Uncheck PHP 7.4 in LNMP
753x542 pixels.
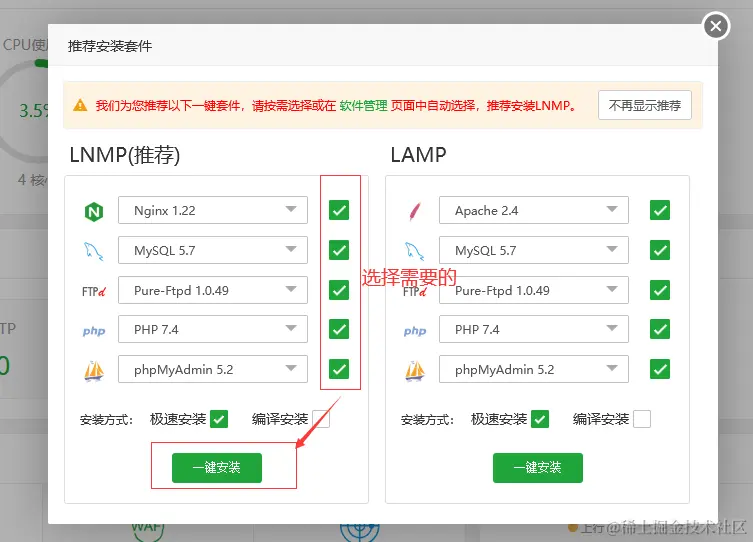(x=339, y=329)
